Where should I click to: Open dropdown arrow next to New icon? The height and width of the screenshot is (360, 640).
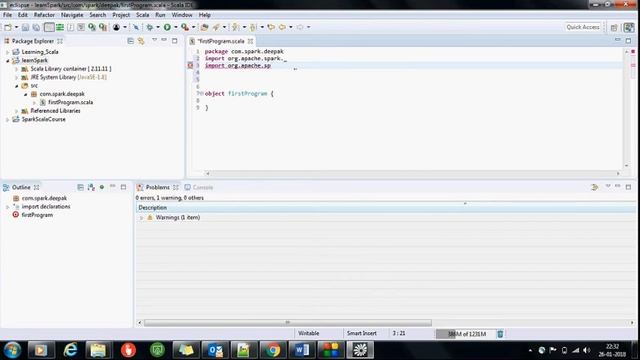pyautogui.click(x=16, y=27)
